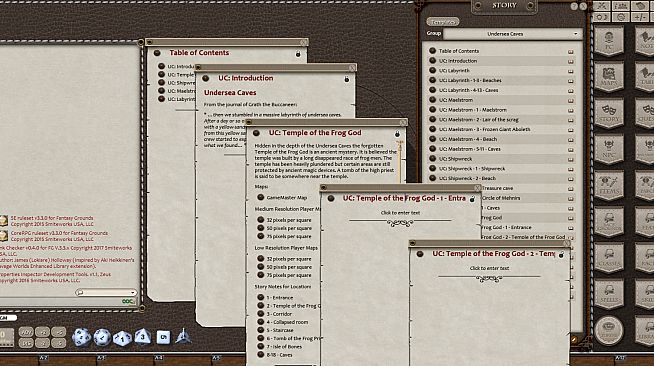Click the modifier stack number box
This screenshot has height=366, width=654.
coord(7,337)
